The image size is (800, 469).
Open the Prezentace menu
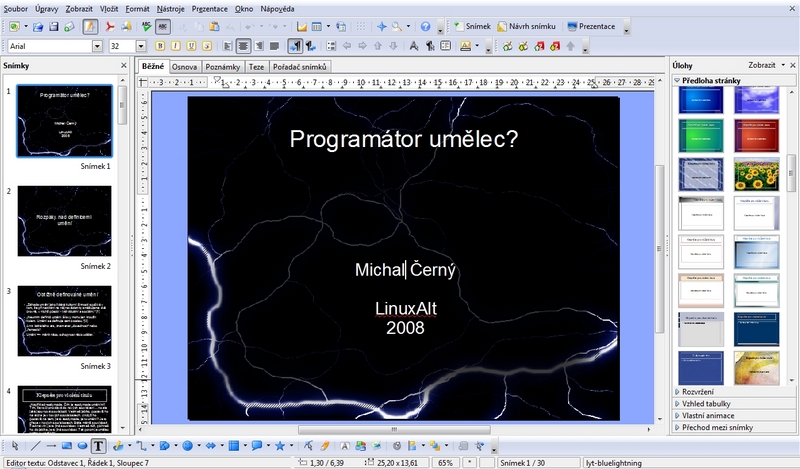pyautogui.click(x=210, y=9)
